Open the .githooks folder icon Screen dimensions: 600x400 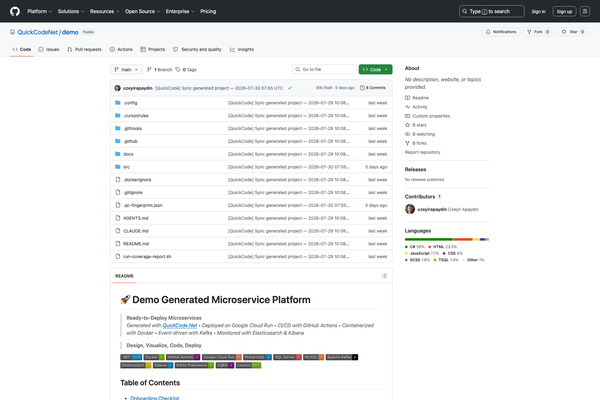click(x=118, y=128)
